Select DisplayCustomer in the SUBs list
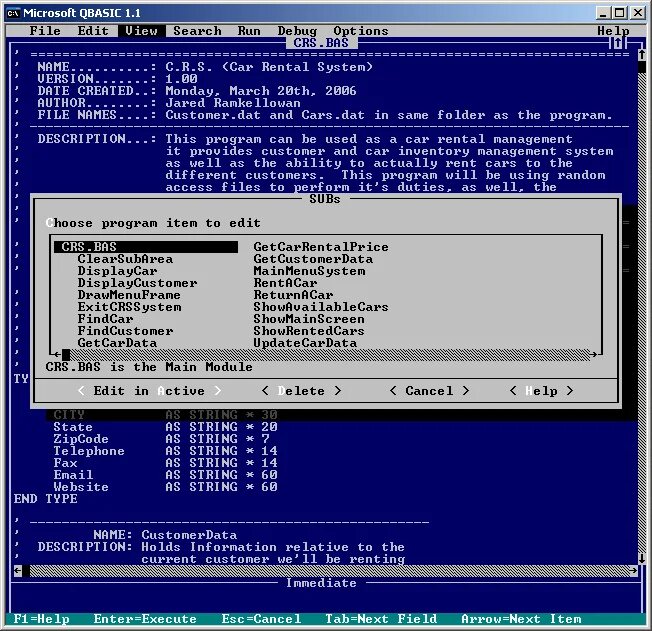This screenshot has height=631, width=652. tap(137, 283)
